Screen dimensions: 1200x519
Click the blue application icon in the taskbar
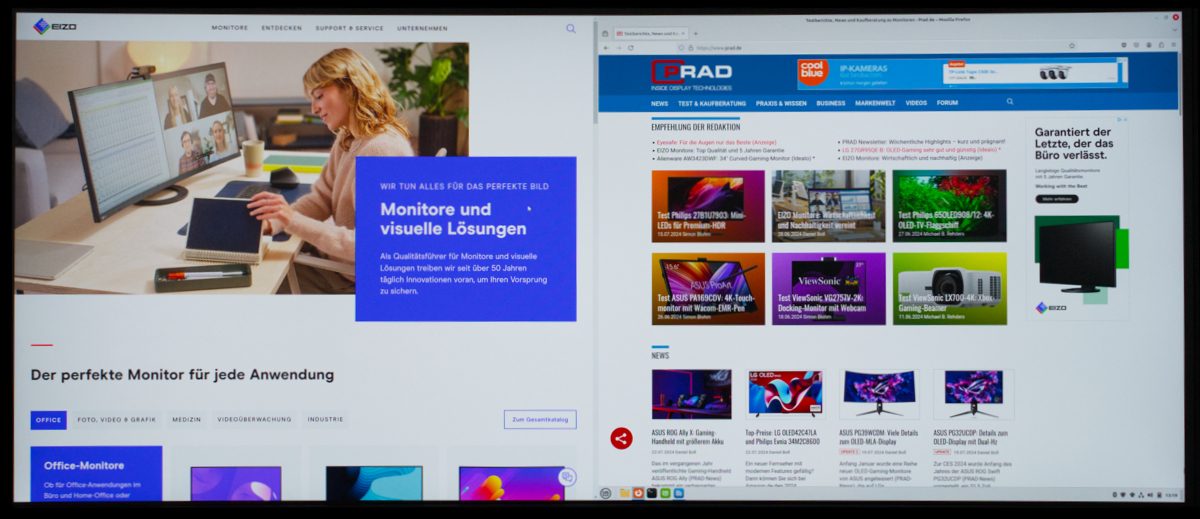(679, 493)
